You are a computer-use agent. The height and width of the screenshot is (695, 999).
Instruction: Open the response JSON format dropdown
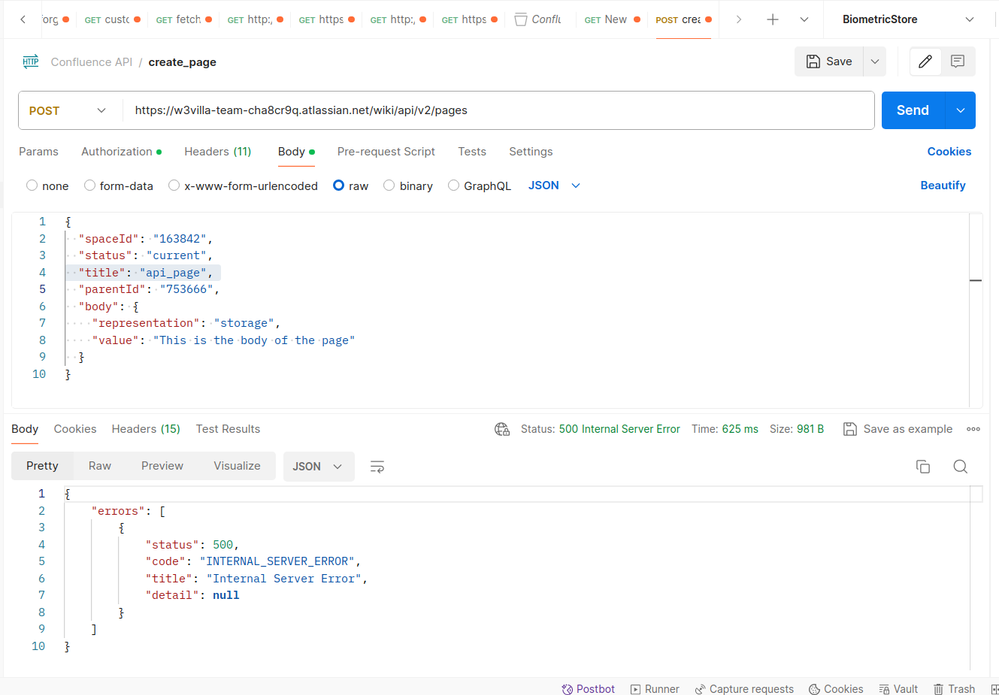[x=318, y=466]
